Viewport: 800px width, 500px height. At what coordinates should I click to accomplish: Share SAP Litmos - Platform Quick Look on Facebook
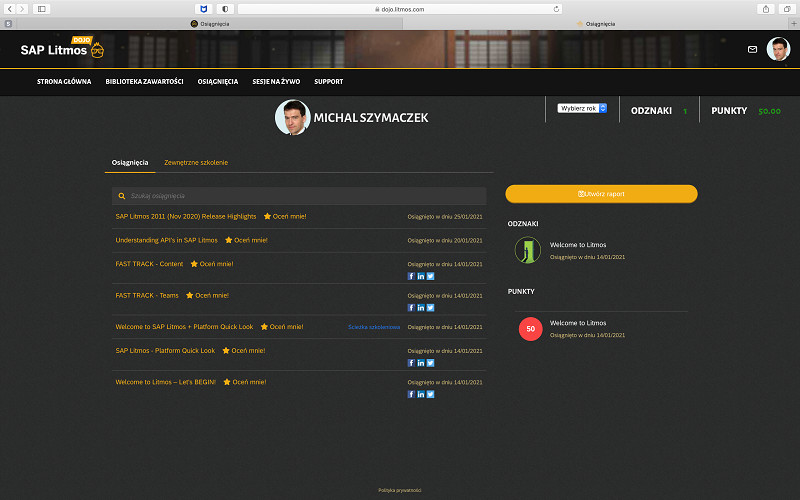(x=411, y=363)
